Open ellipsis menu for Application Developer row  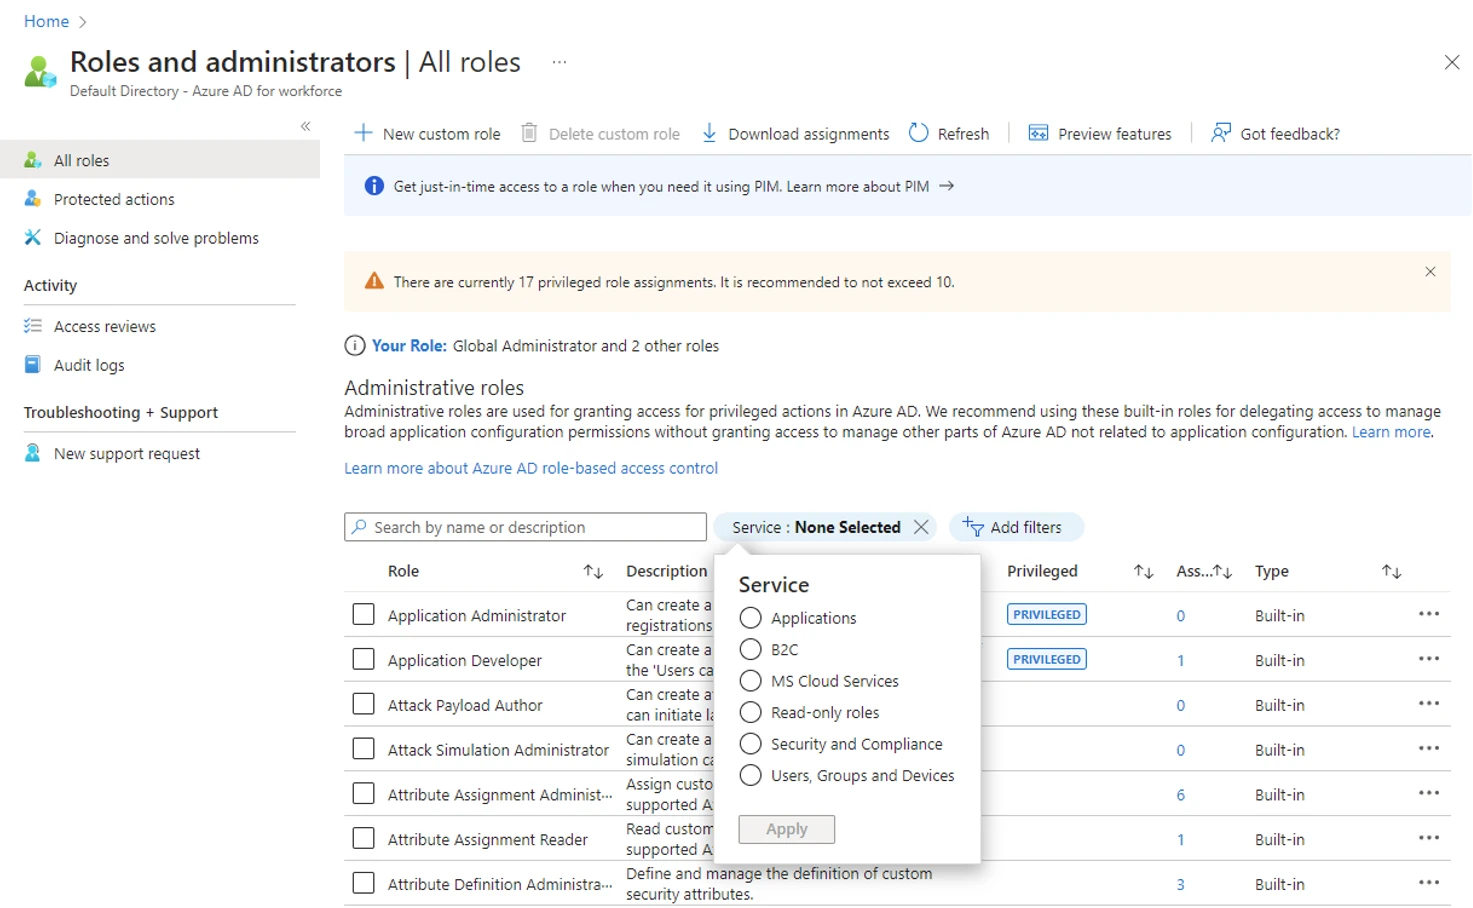(1429, 659)
